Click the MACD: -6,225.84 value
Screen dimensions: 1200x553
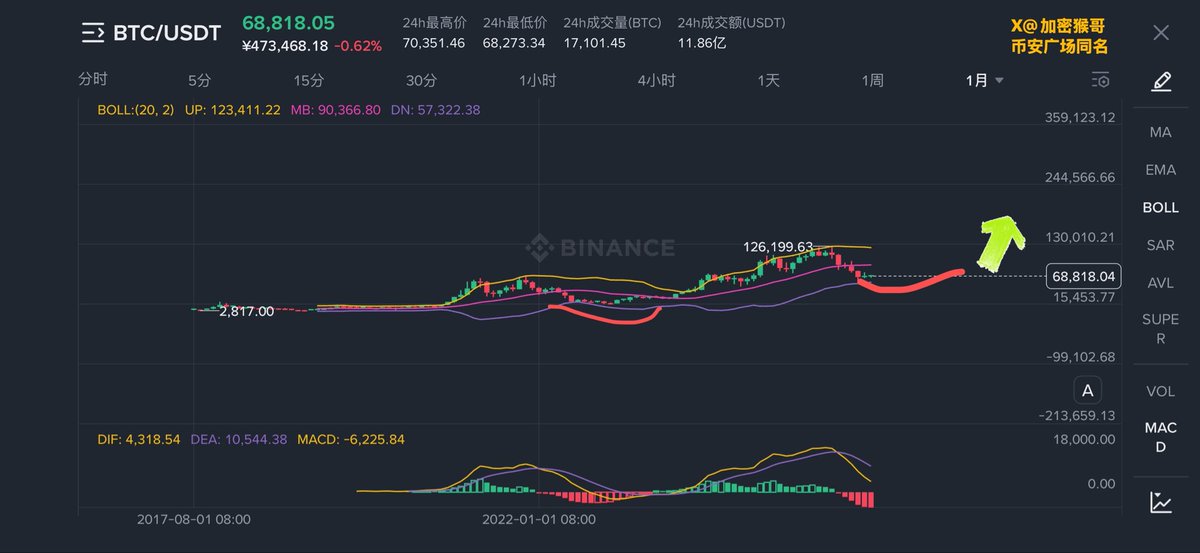coord(351,439)
